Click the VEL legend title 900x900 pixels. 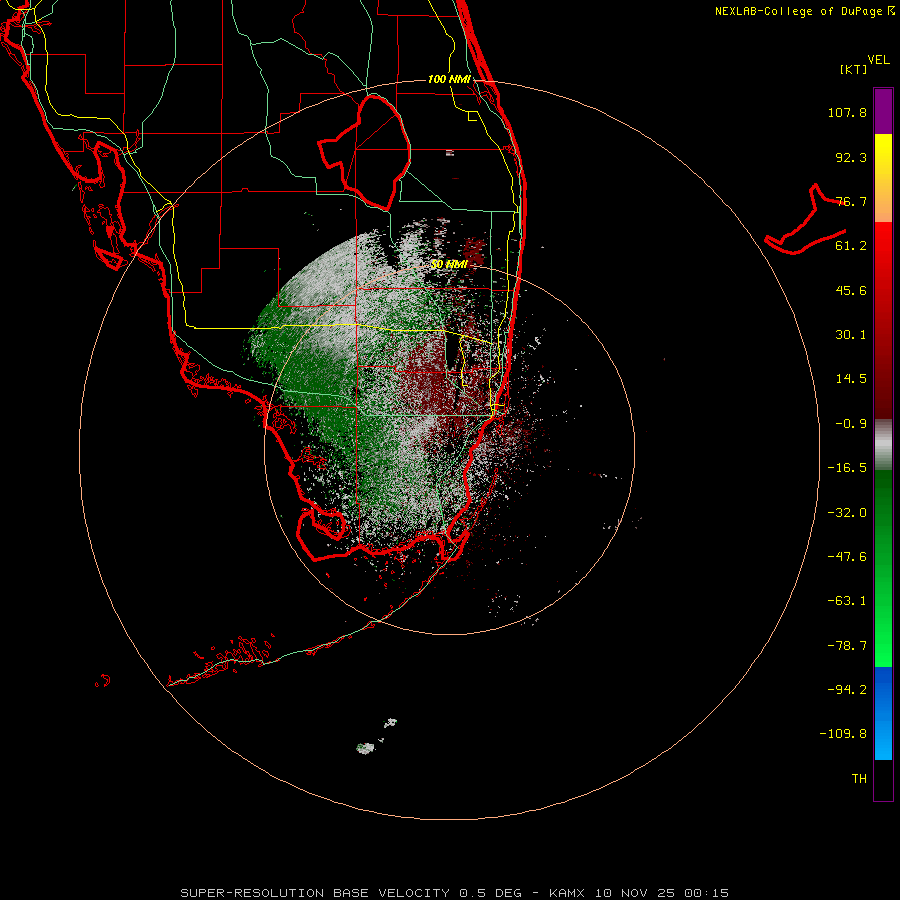click(x=878, y=60)
